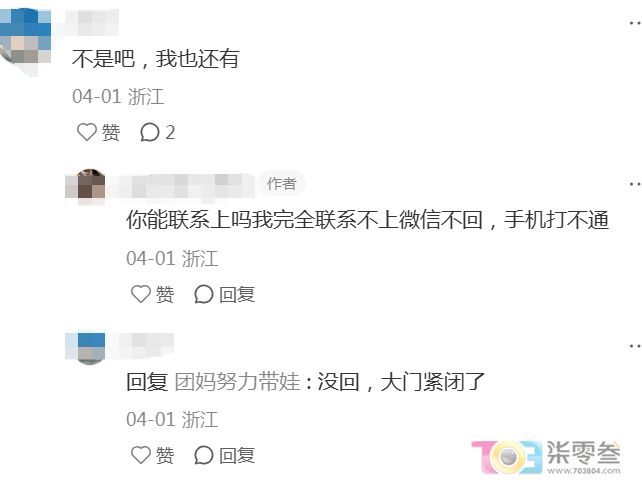This screenshot has width=642, height=486.
Task: Open more options dots for author's reply
Action: click(x=635, y=184)
